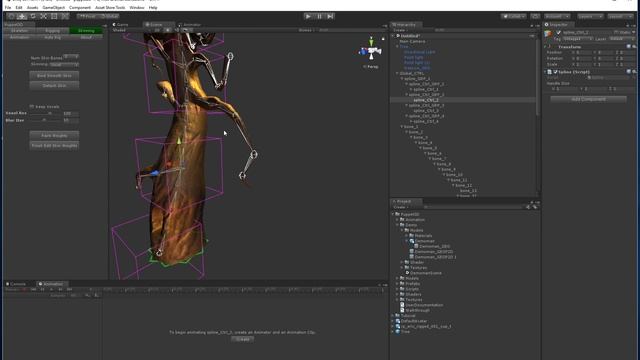Open the Shaded draw mode dropdown
This screenshot has height=360, width=640.
[x=131, y=30]
